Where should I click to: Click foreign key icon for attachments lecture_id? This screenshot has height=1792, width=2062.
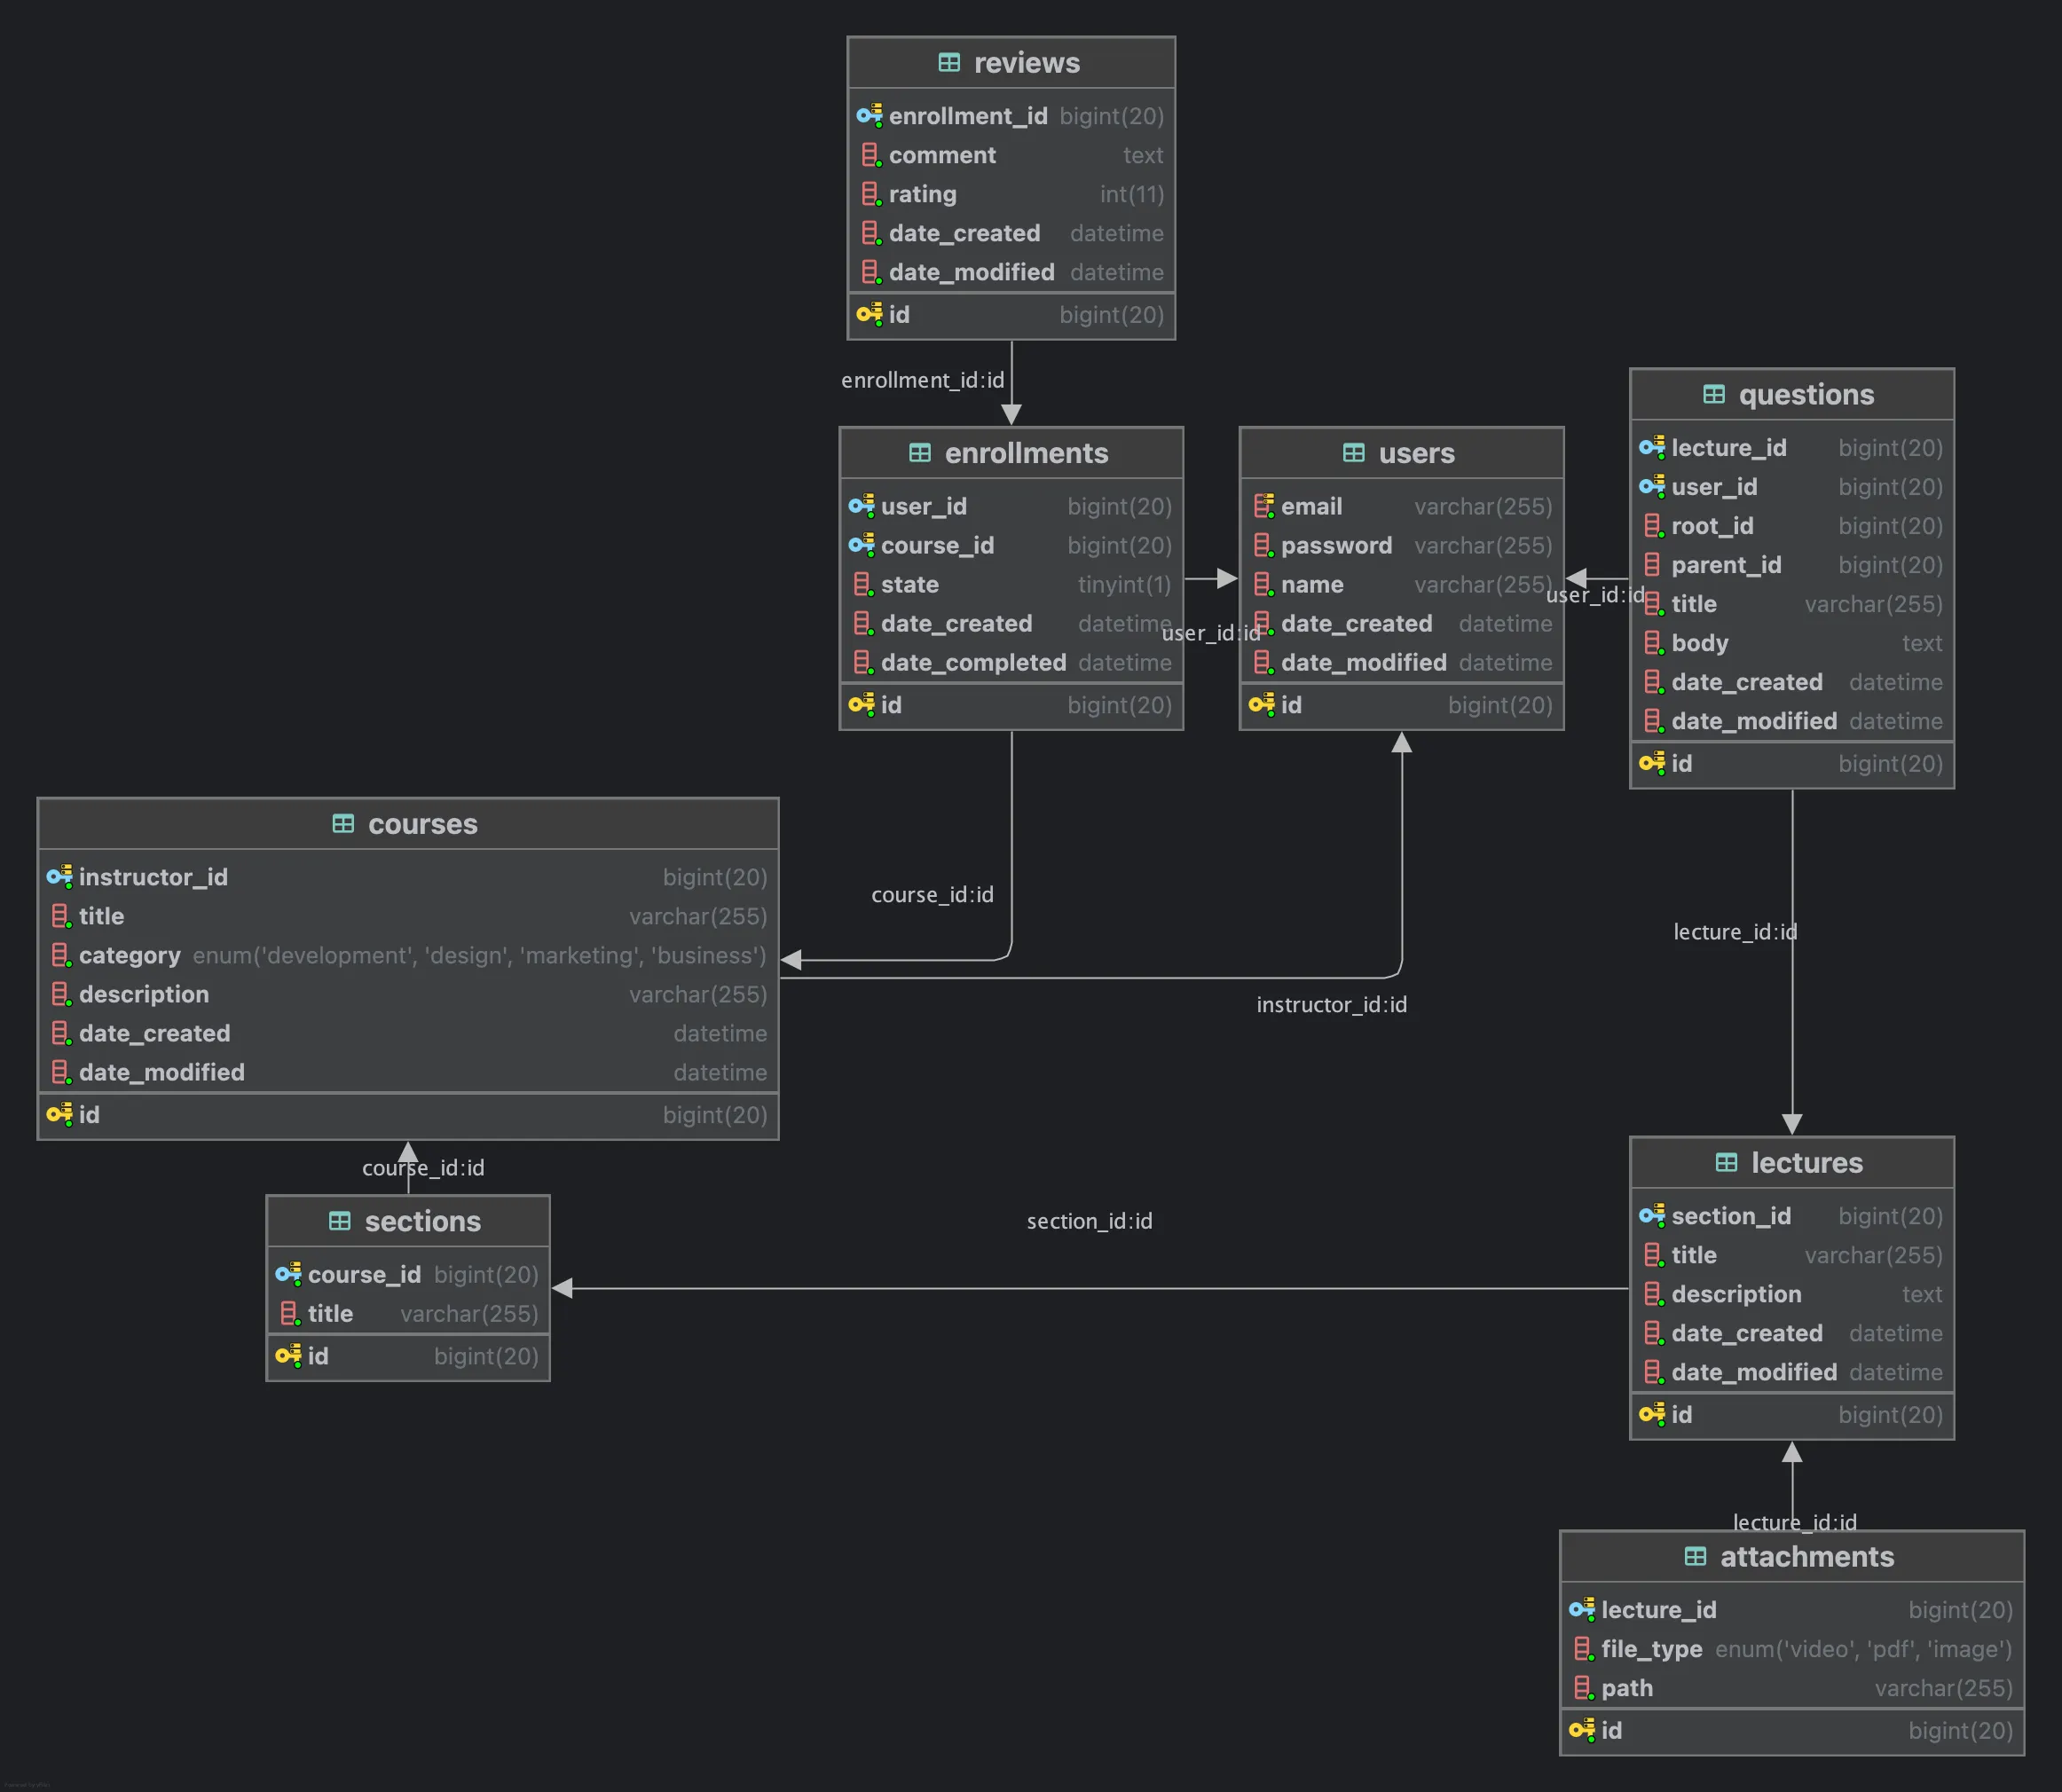(x=1581, y=1609)
